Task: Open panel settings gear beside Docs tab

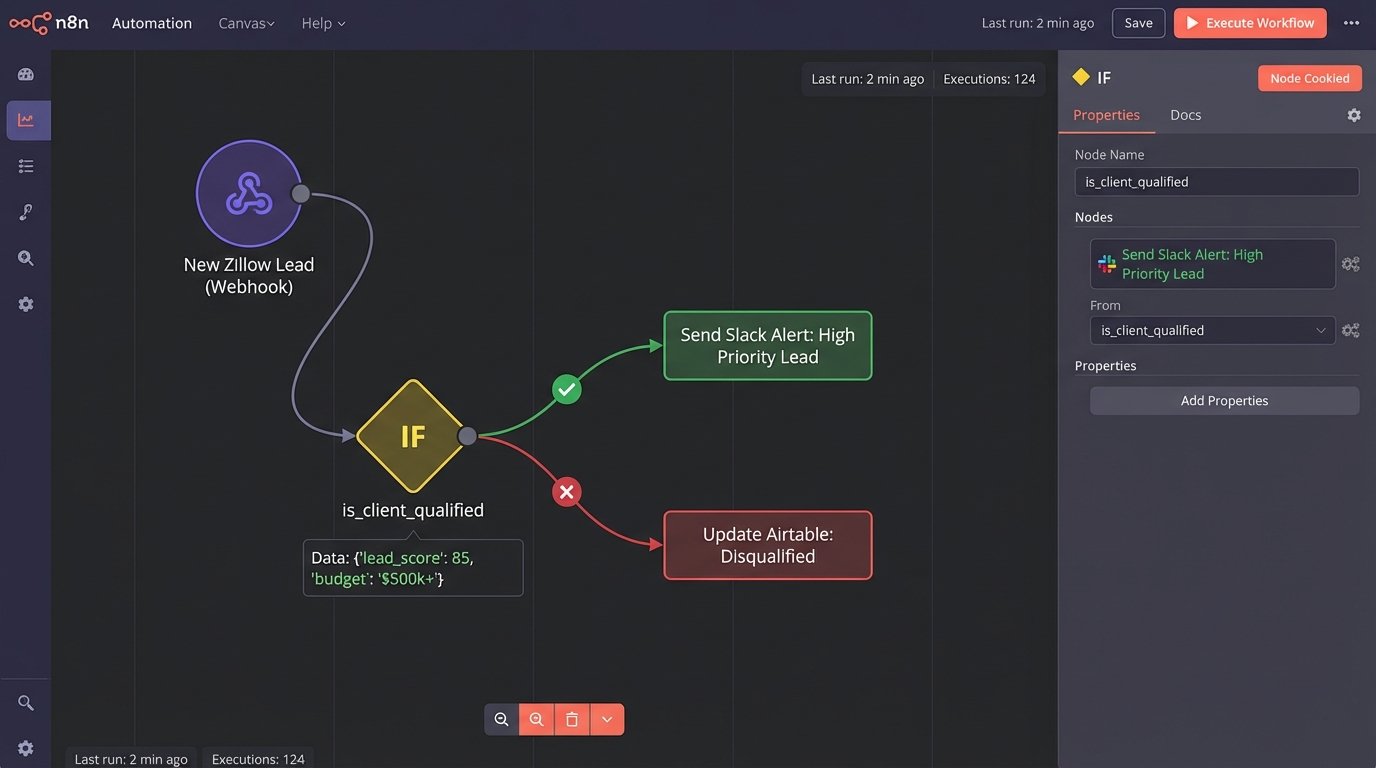Action: [x=1353, y=115]
